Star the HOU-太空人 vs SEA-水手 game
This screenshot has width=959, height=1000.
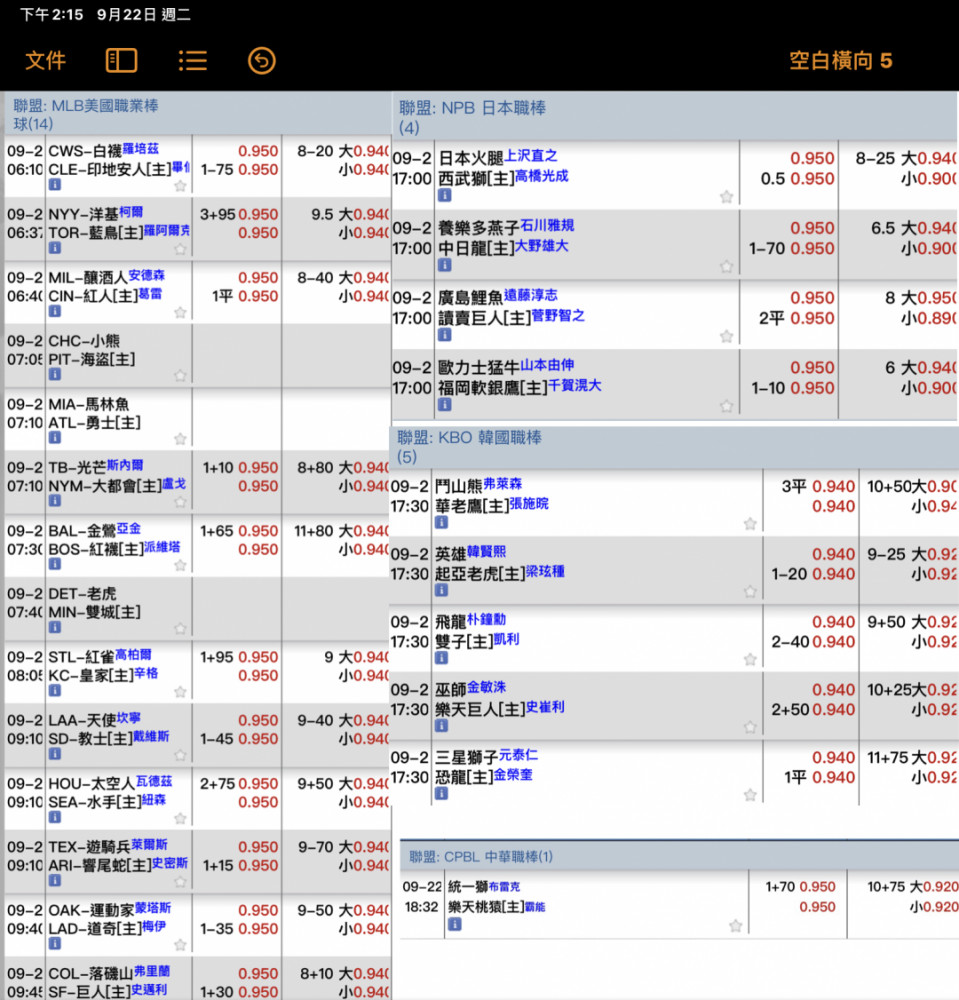point(180,818)
